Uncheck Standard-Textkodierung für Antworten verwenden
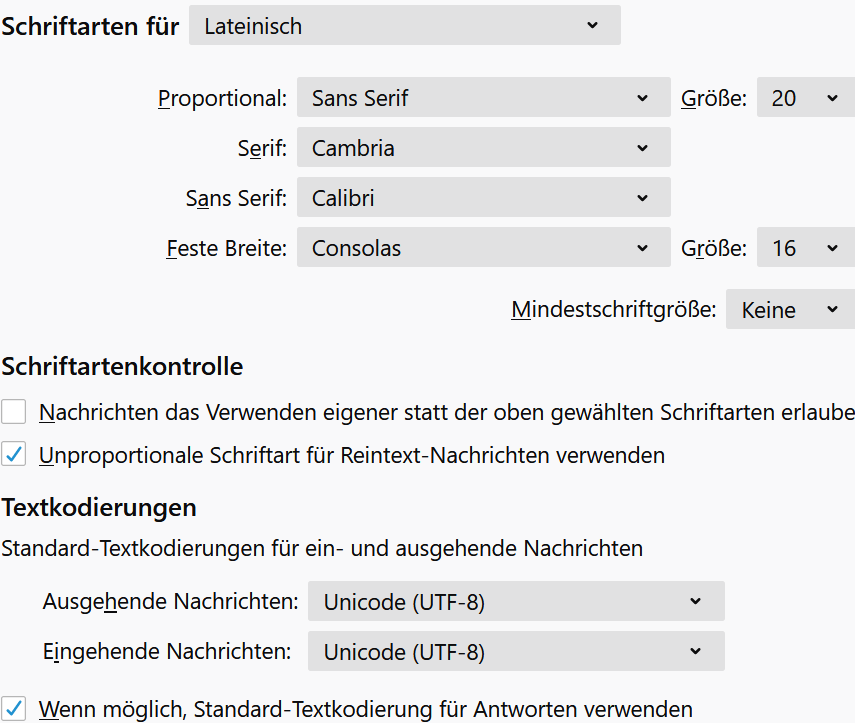The width and height of the screenshot is (855, 723). [x=14, y=709]
